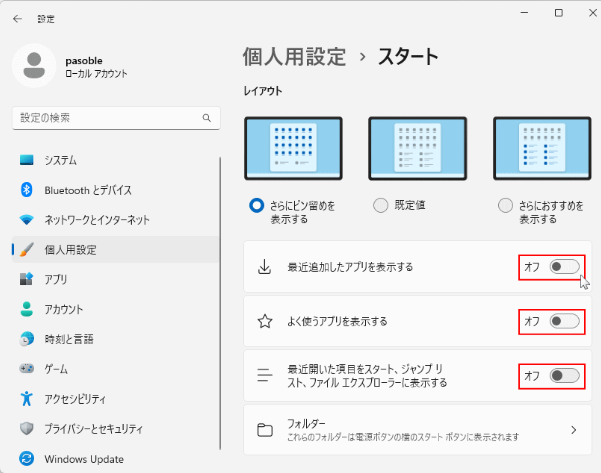601x473 pixels.
Task: Open the ゲーム controller icon
Action: (x=27, y=369)
